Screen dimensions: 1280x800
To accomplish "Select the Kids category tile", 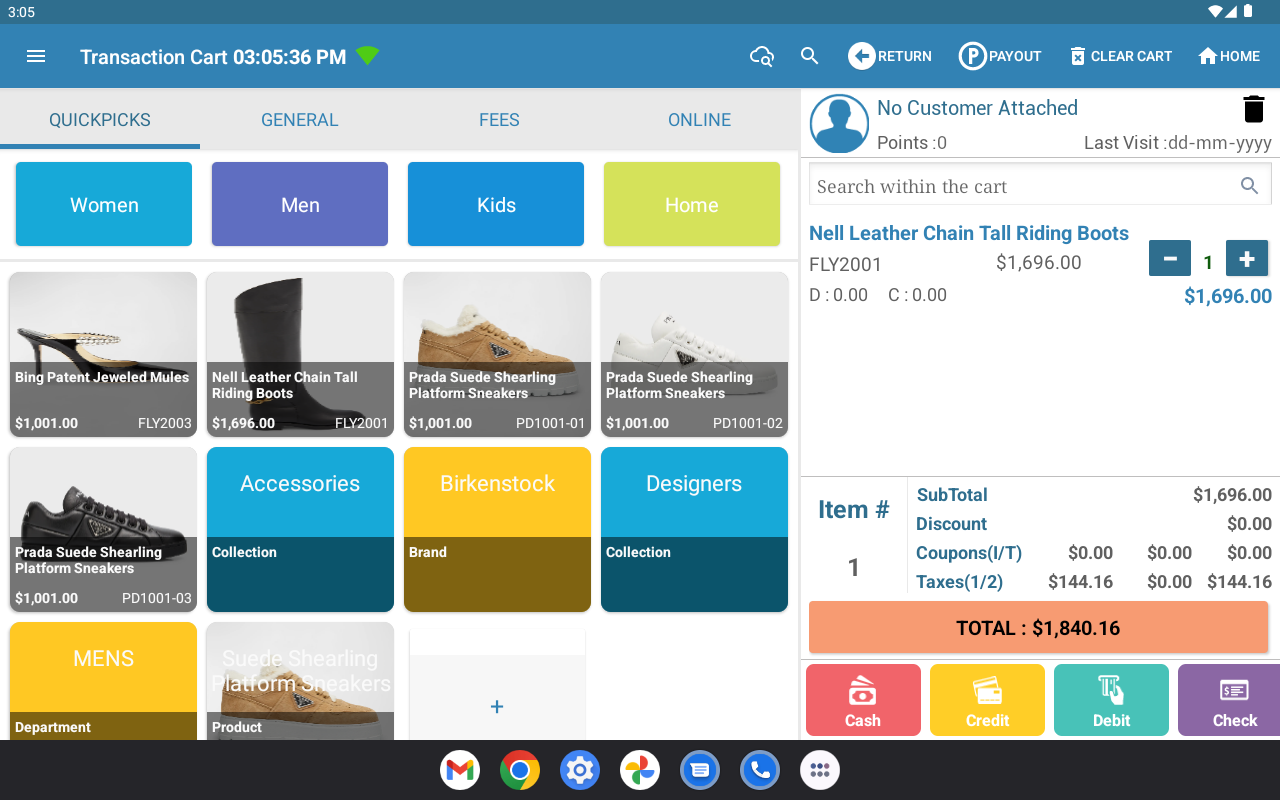I will tap(496, 204).
